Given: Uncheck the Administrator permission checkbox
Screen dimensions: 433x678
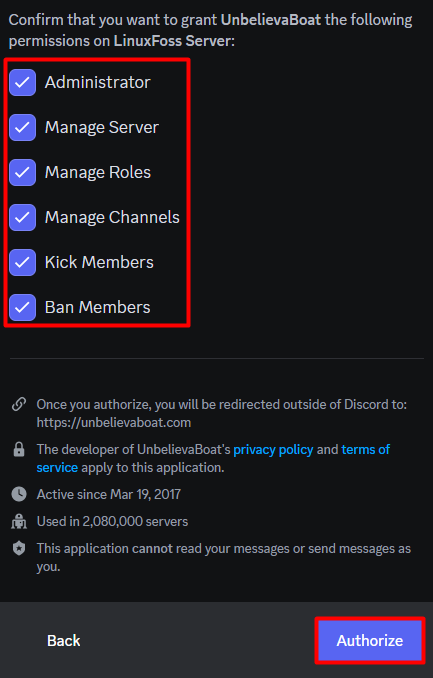Looking at the screenshot, I should coord(22,82).
